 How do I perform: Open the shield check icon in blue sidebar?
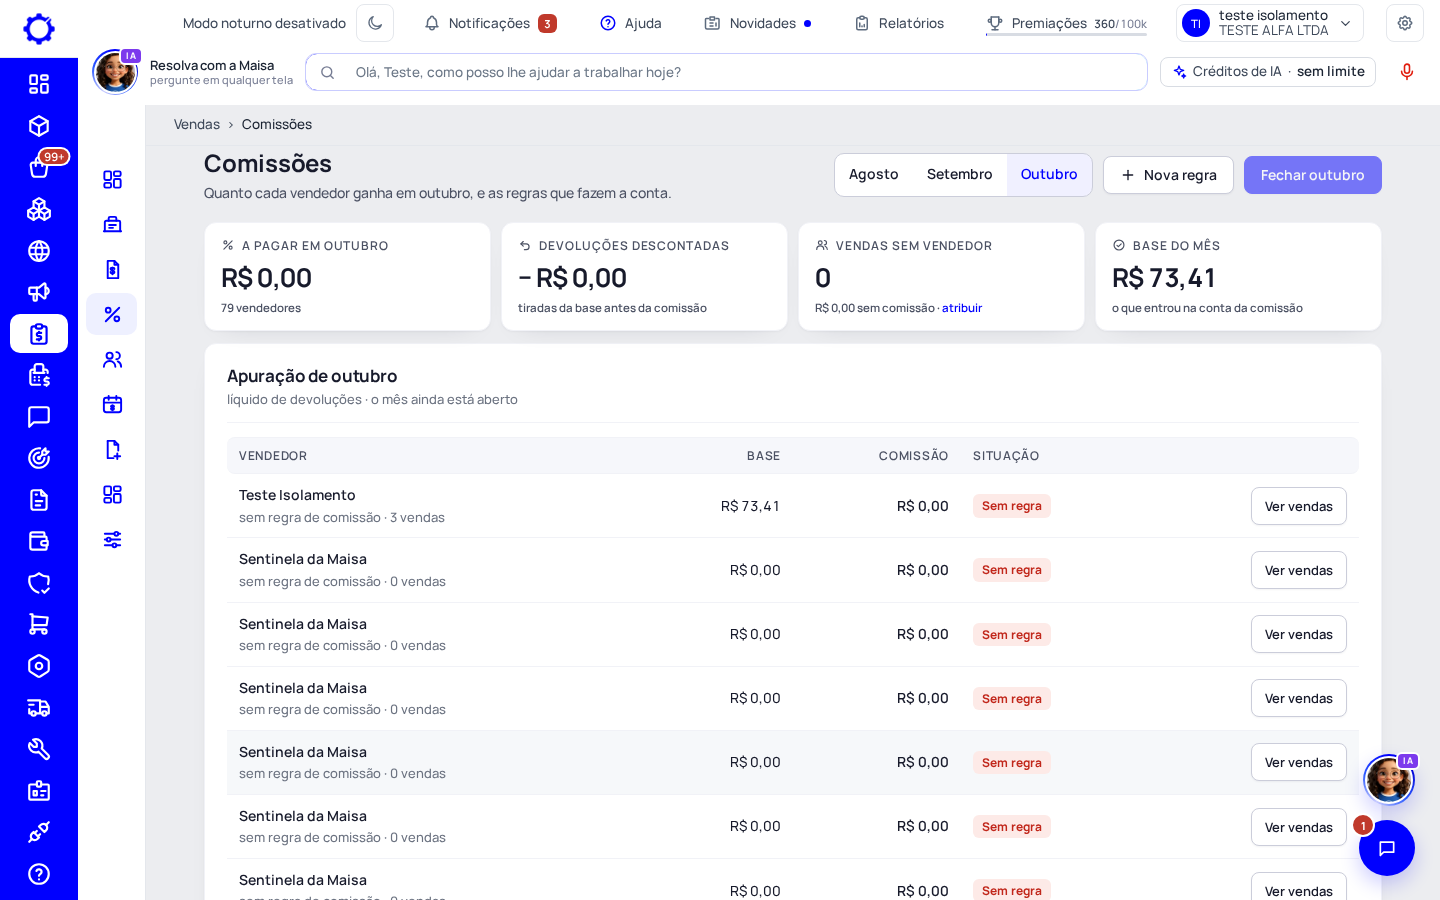pos(39,583)
